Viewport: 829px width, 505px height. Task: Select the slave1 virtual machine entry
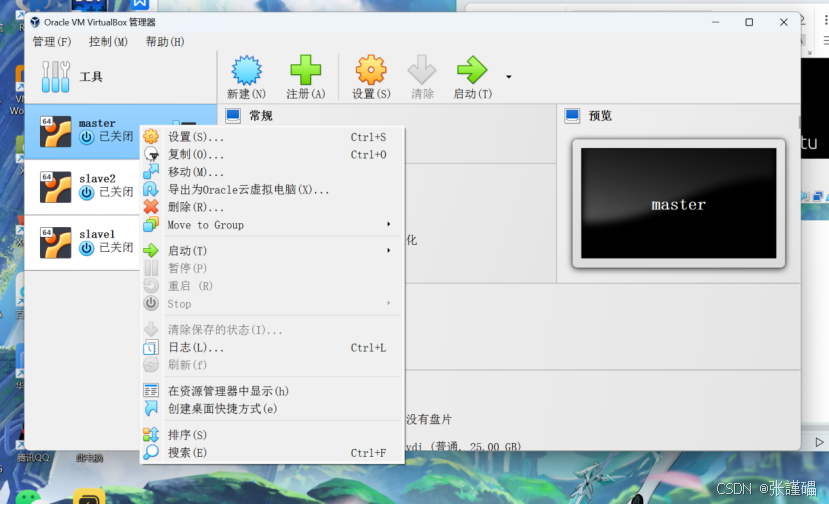(x=82, y=243)
